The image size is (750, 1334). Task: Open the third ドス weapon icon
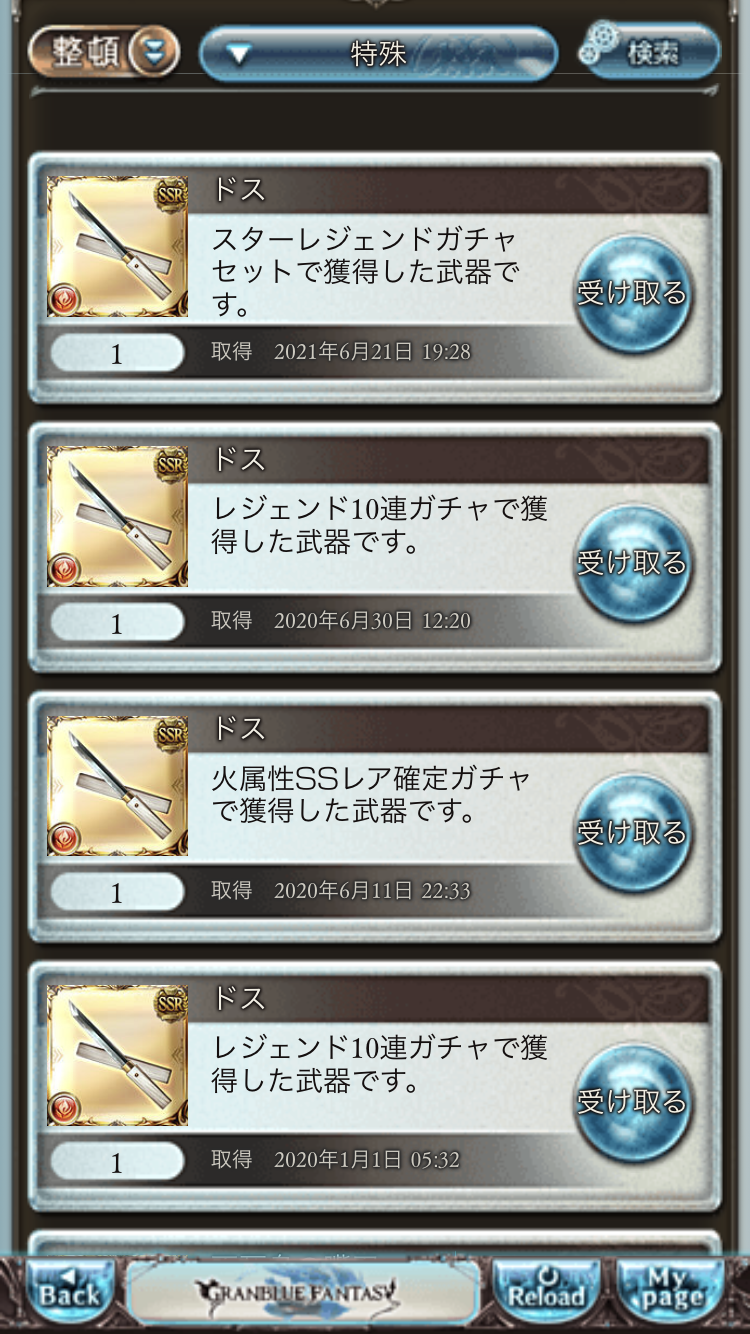(118, 786)
